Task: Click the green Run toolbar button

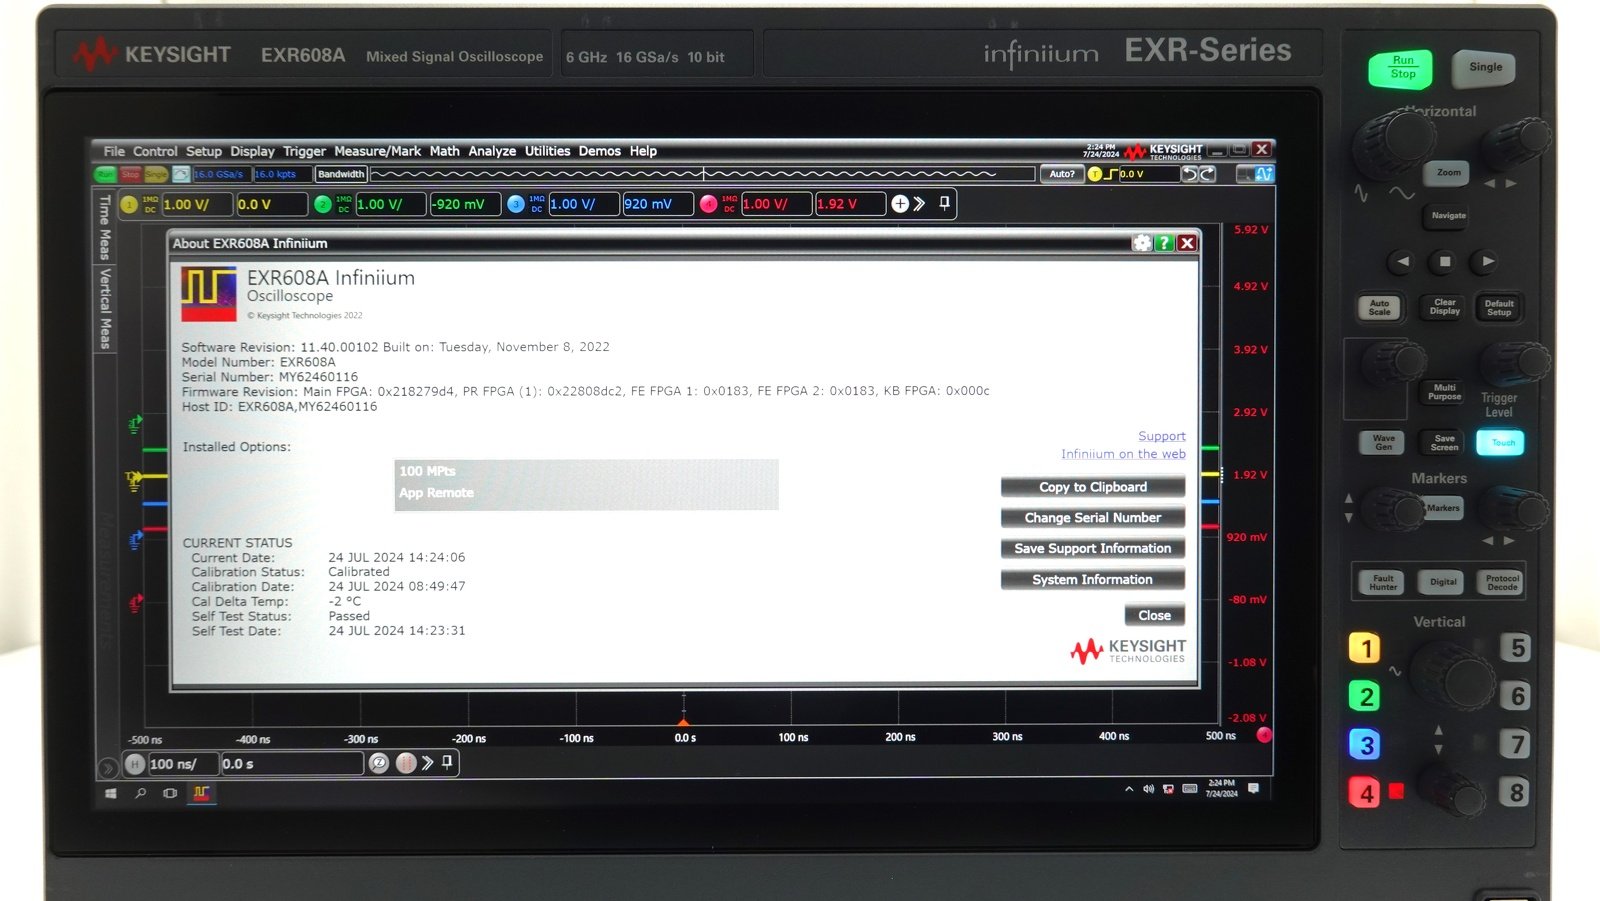Action: coord(106,174)
